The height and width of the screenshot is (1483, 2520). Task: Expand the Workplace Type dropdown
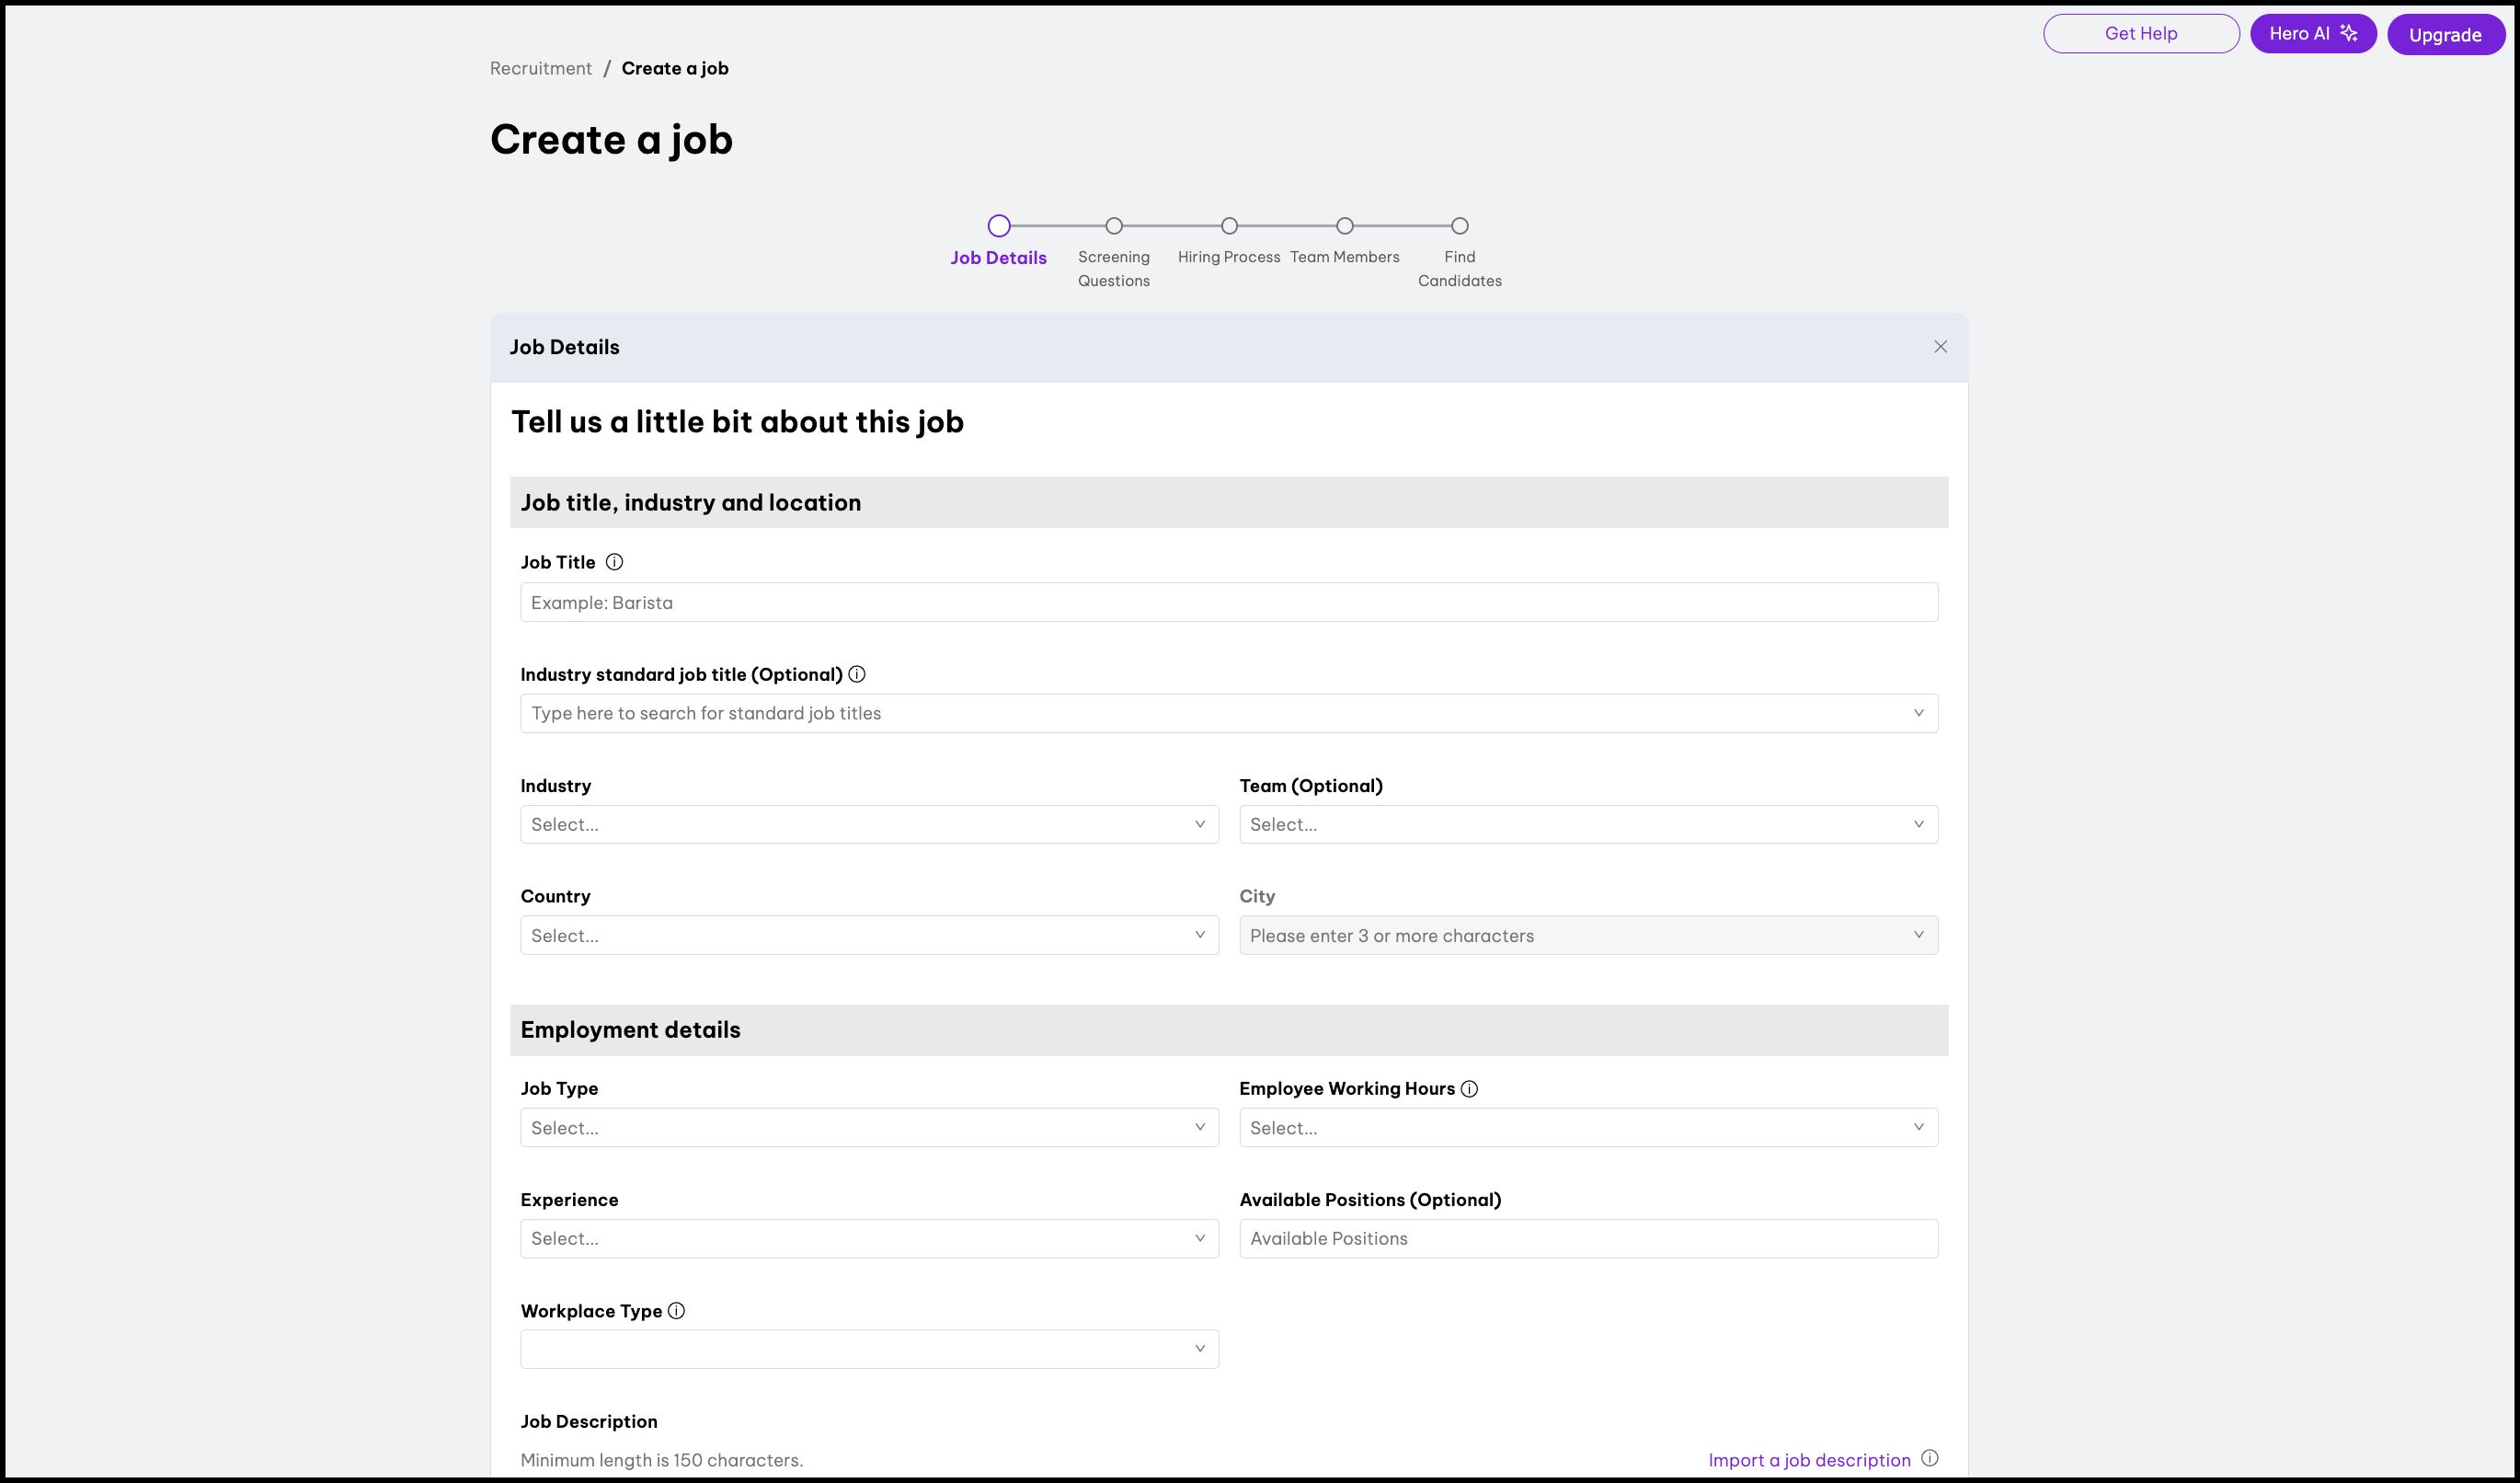pos(868,1349)
